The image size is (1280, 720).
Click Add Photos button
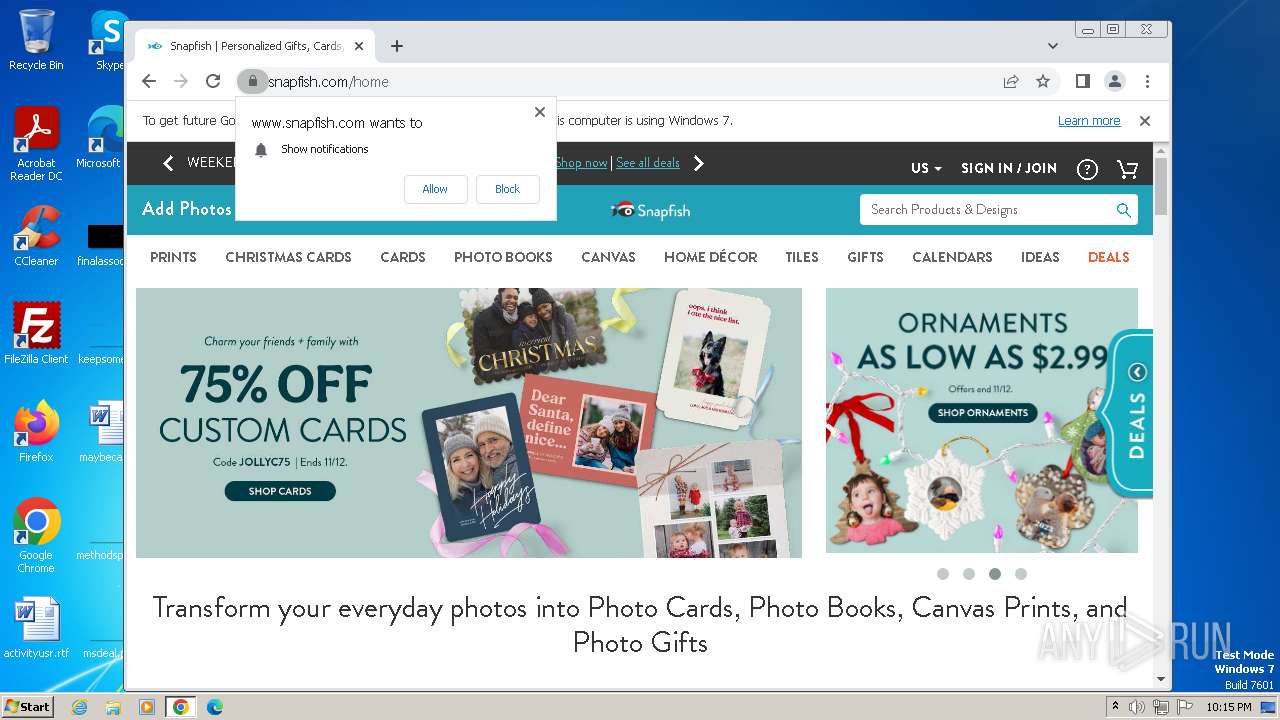187,209
